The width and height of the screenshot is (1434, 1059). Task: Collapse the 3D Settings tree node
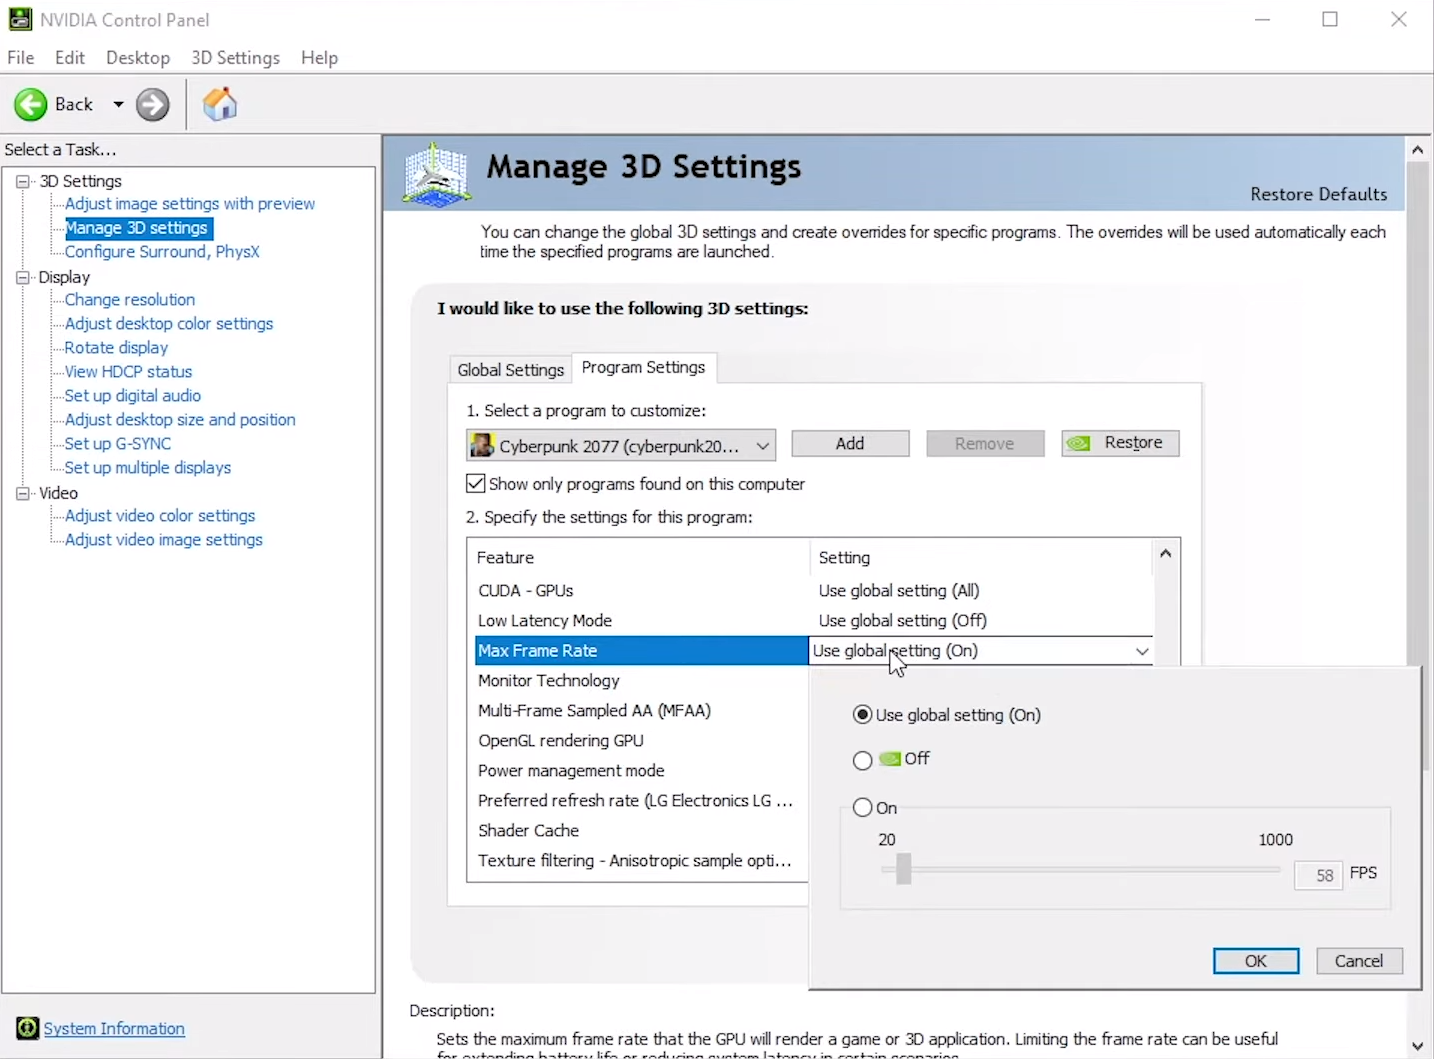pyautogui.click(x=23, y=181)
